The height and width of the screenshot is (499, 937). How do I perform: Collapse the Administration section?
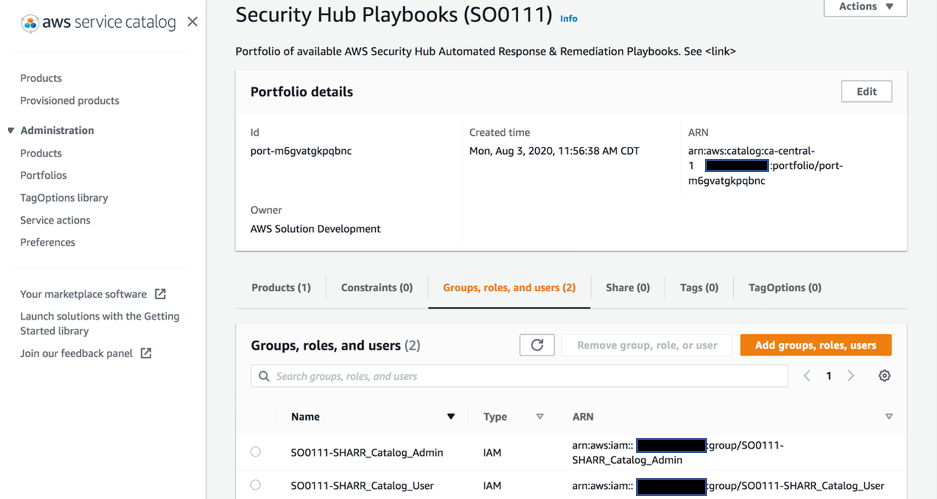coord(11,130)
